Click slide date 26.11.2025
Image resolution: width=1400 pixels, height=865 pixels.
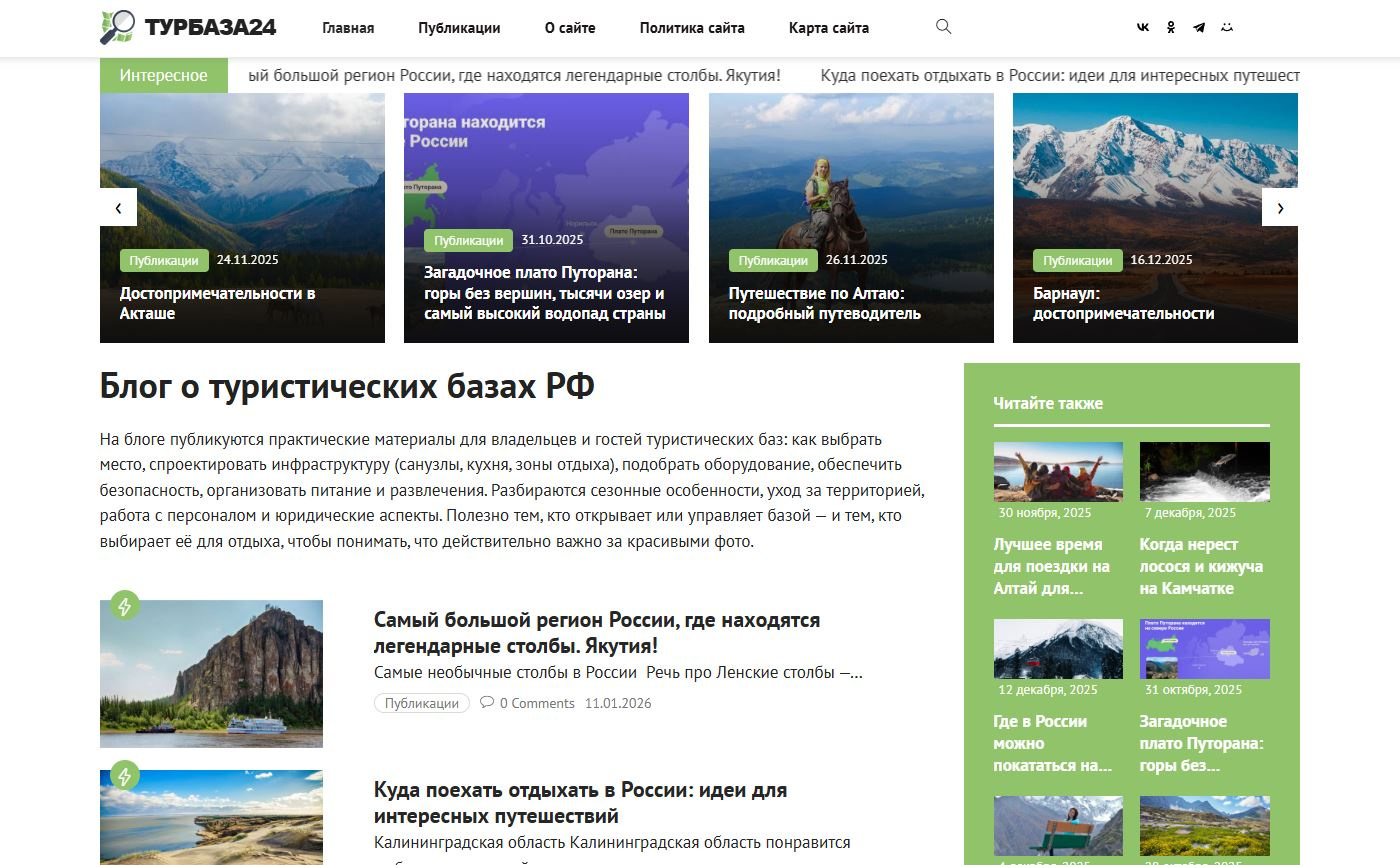857,260
